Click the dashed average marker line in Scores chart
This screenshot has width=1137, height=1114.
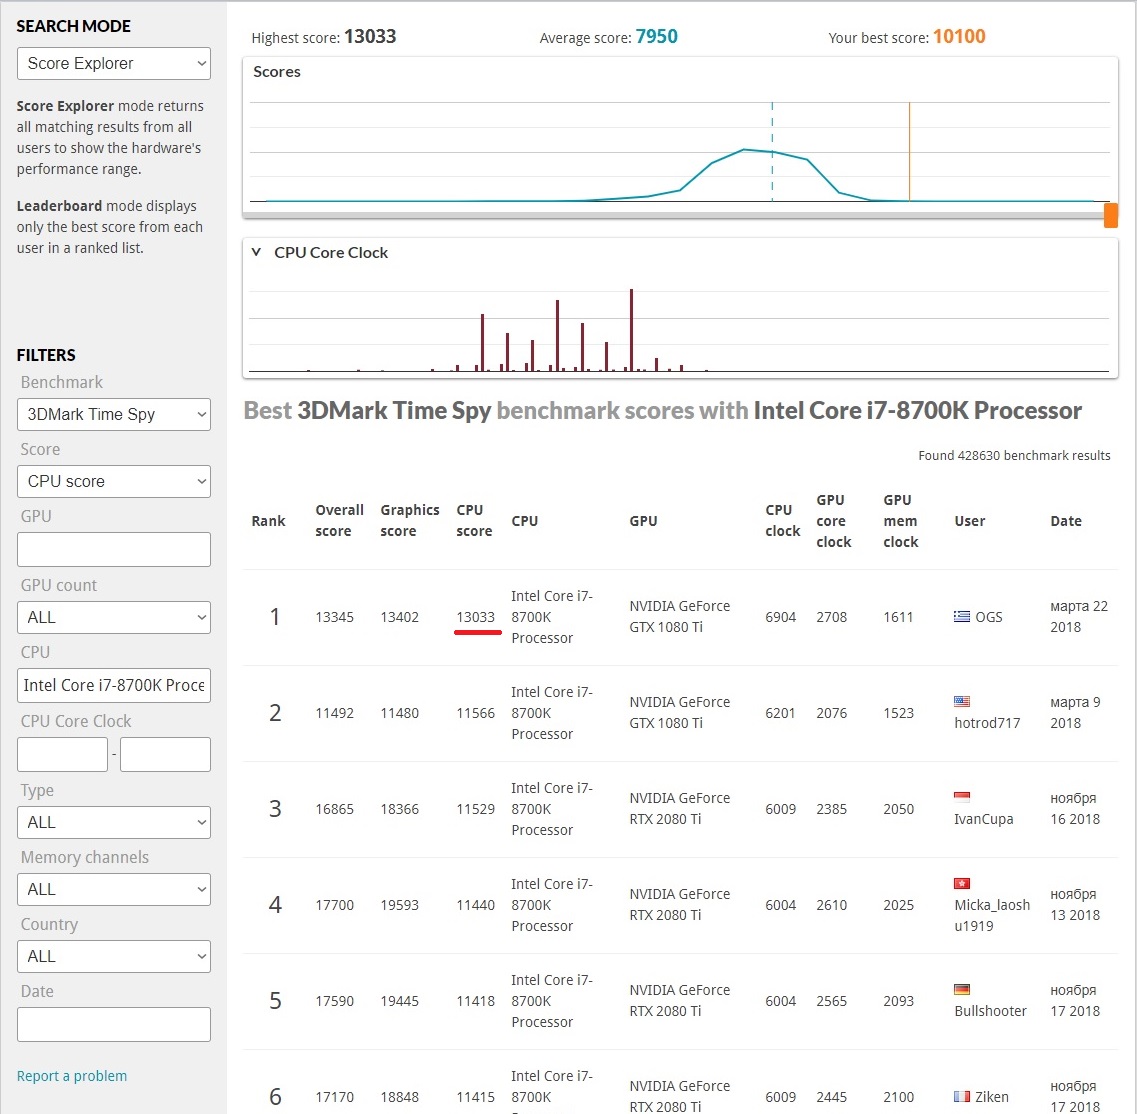[x=772, y=152]
